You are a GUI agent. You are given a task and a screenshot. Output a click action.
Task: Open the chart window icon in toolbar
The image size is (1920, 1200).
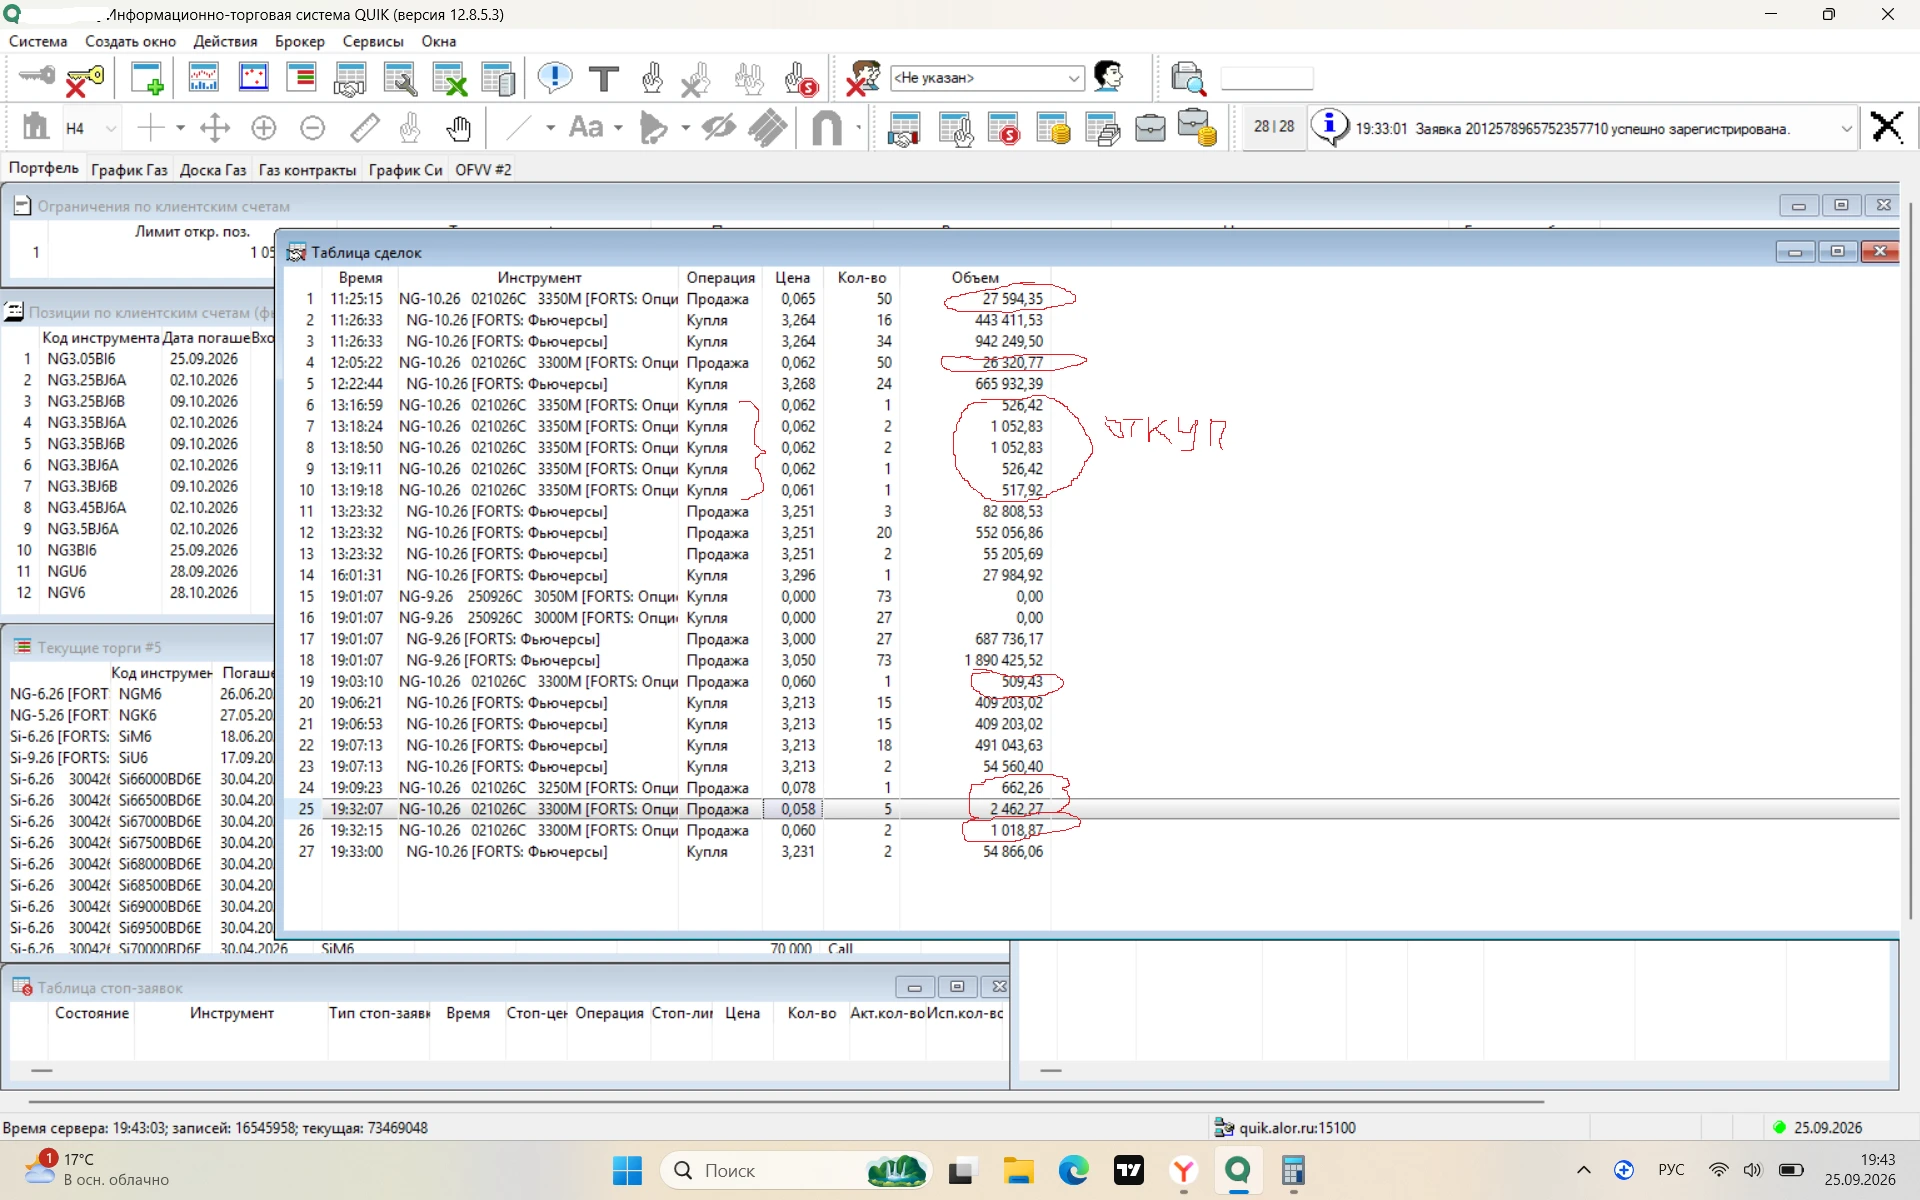pyautogui.click(x=203, y=78)
